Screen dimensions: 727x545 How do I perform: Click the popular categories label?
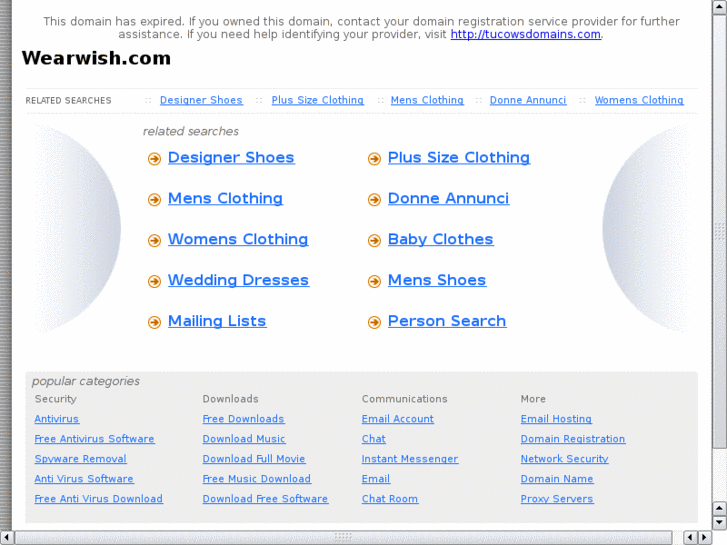(x=86, y=381)
